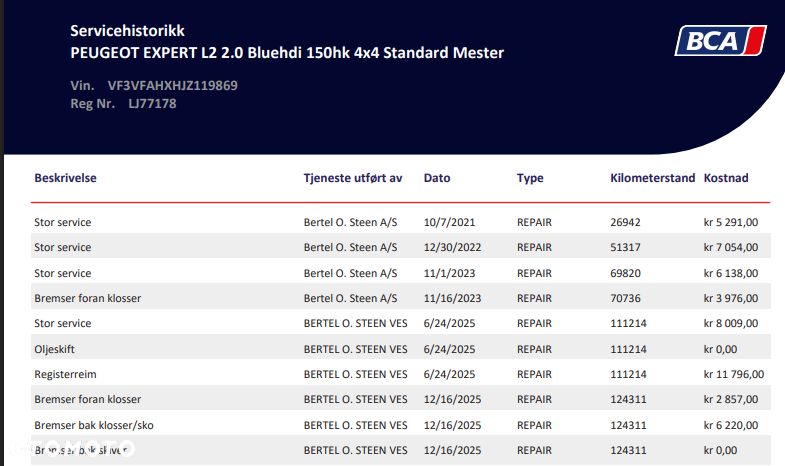Click the Beskrivelse column header
Screen dimensions: 785x466
(65, 178)
